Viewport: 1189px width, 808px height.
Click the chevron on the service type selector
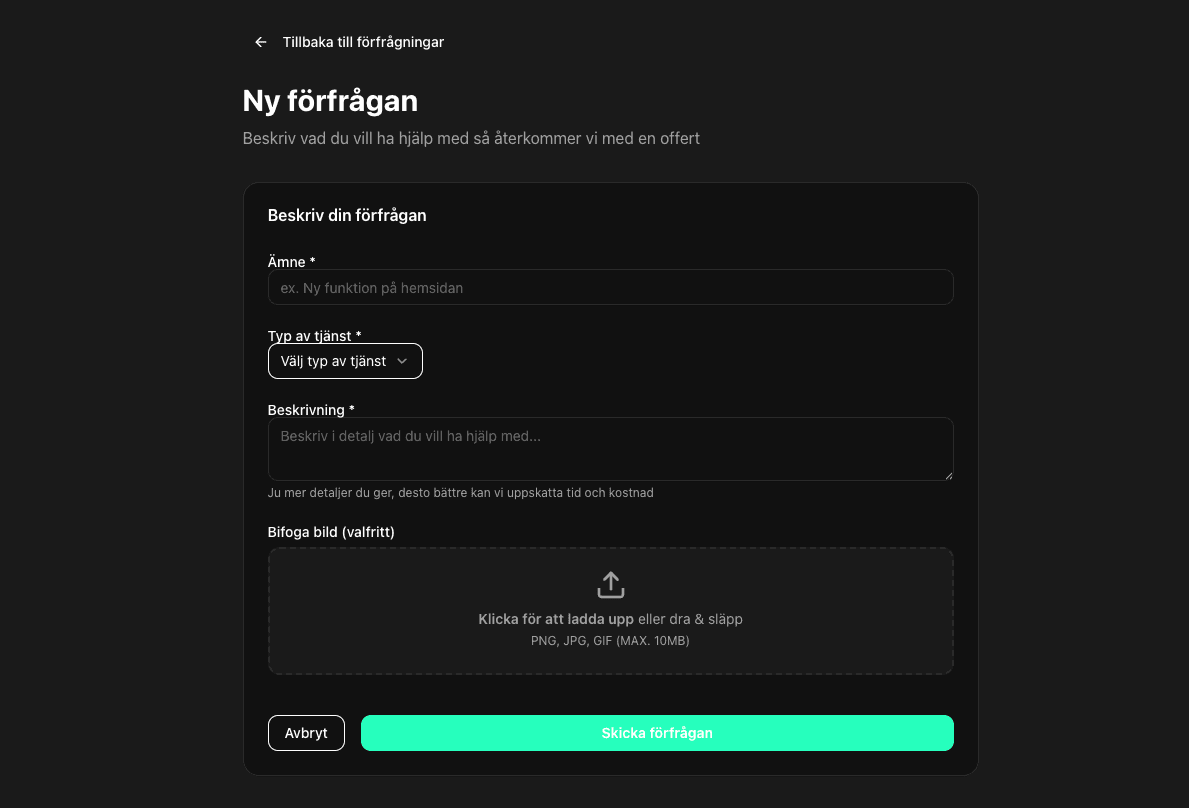(403, 361)
